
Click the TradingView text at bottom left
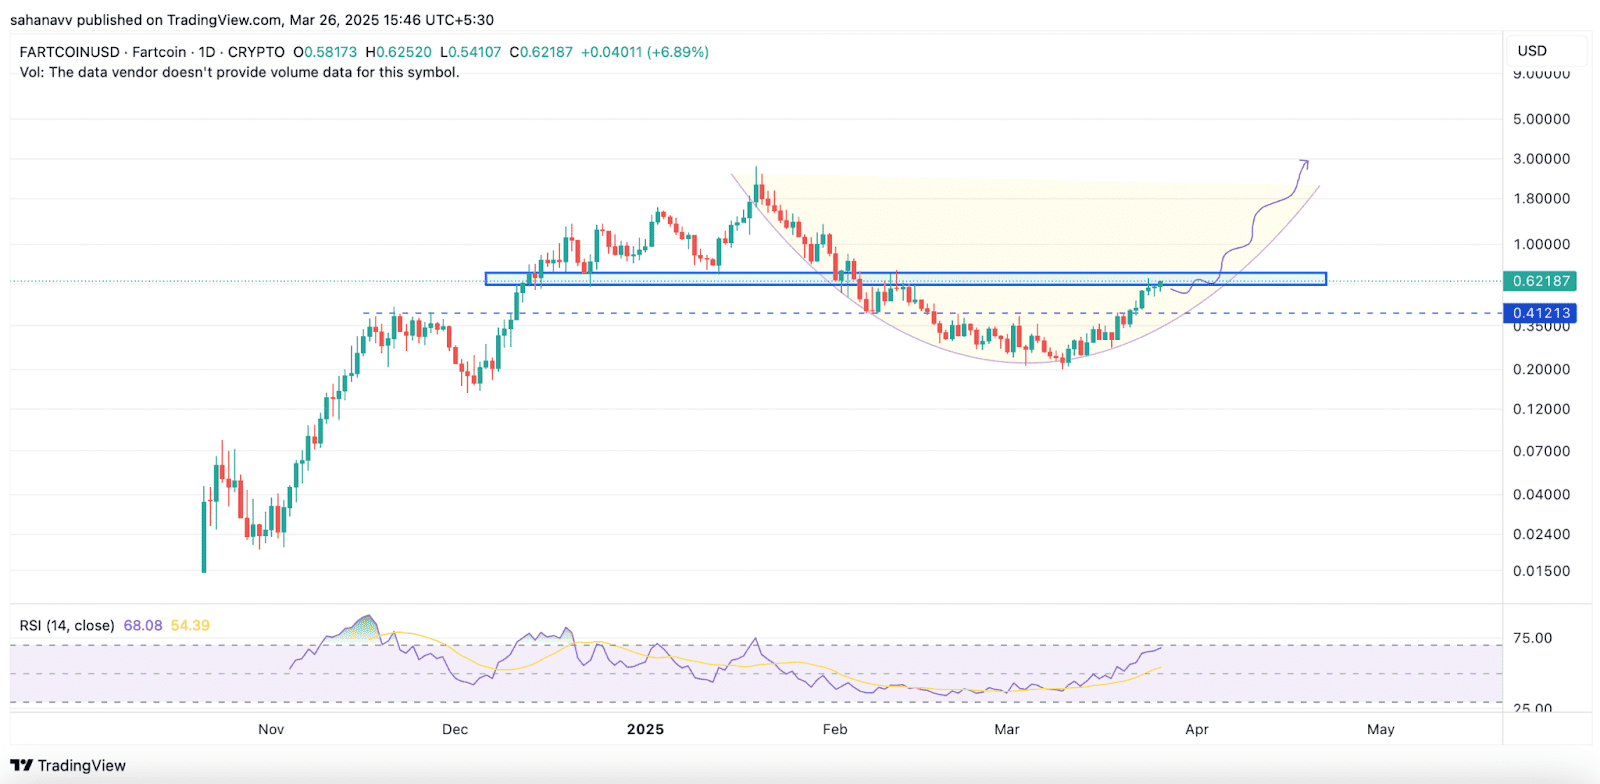click(x=82, y=766)
